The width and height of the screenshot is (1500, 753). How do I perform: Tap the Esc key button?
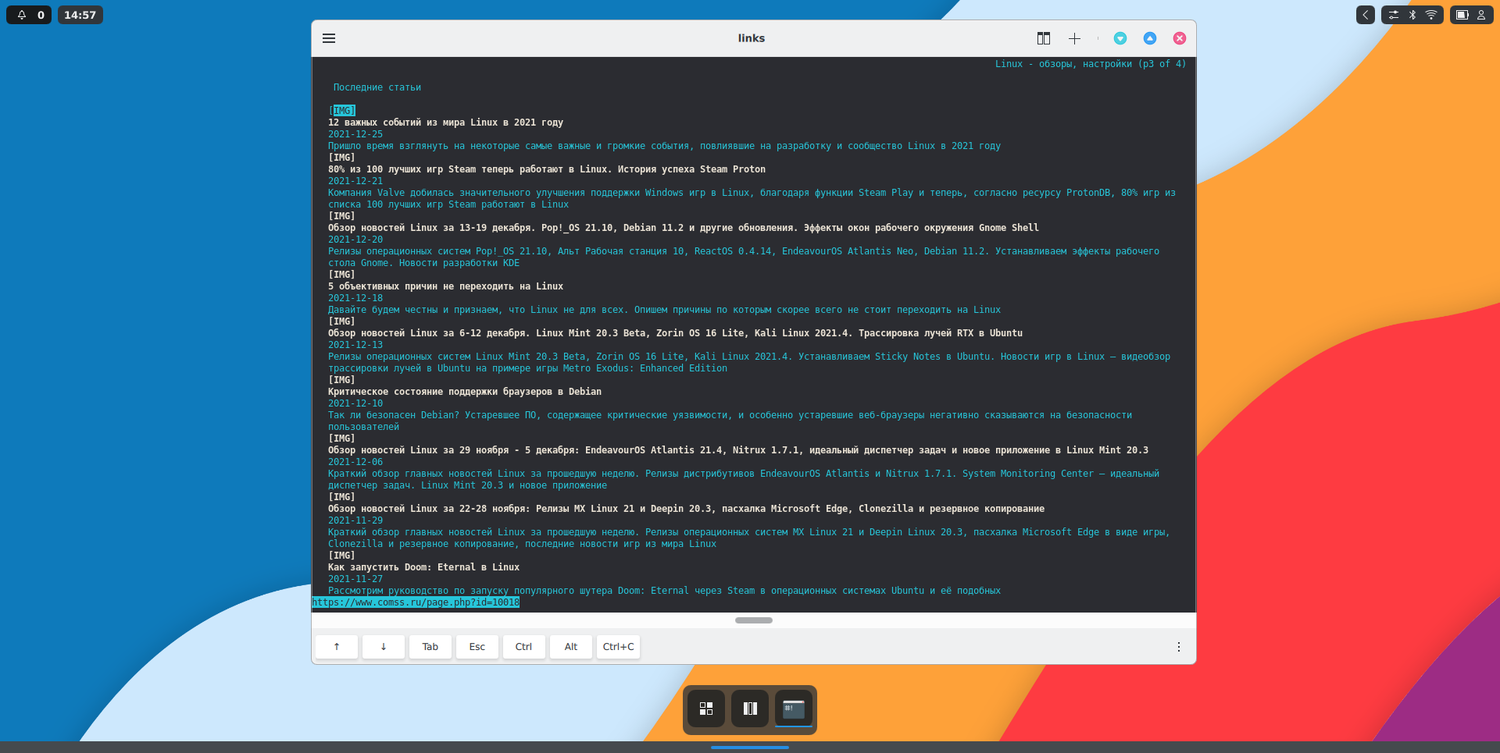point(477,647)
